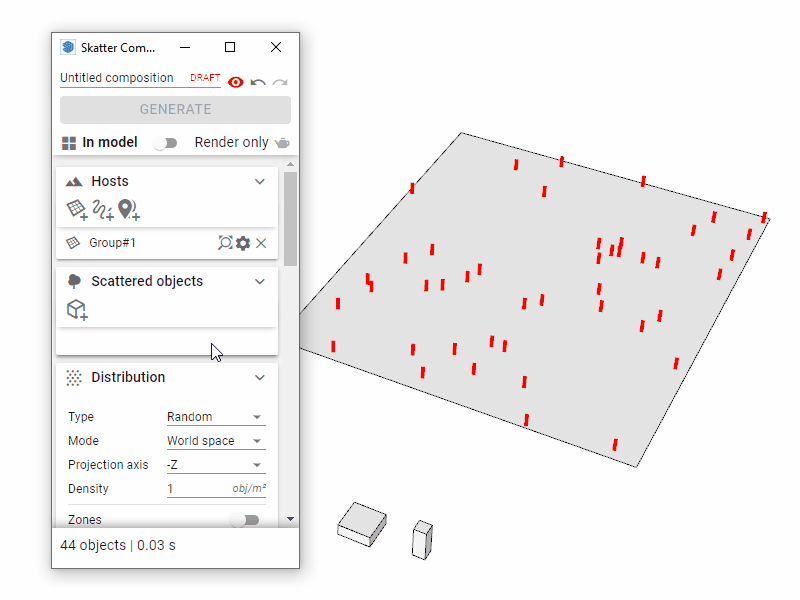Open Group#1 host settings gear
This screenshot has height=600, width=800.
click(x=243, y=243)
